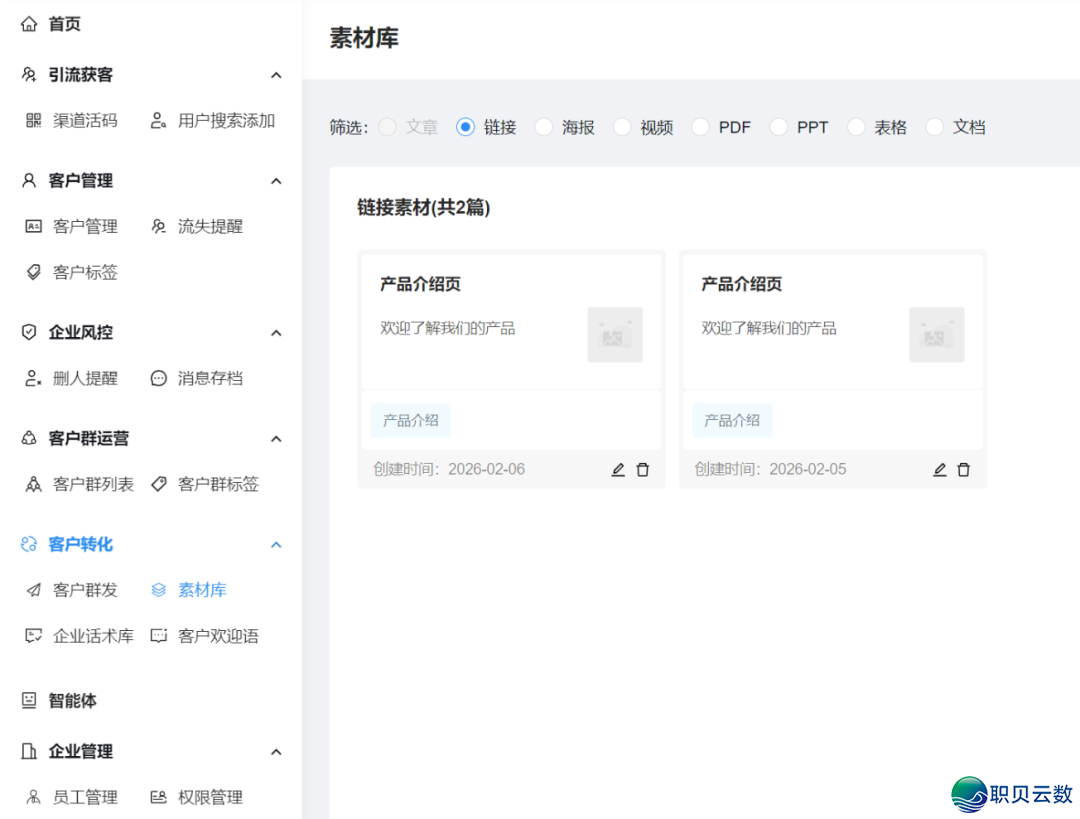Image resolution: width=1080 pixels, height=819 pixels.
Task: Select the PDF filter option
Action: pyautogui.click(x=701, y=127)
